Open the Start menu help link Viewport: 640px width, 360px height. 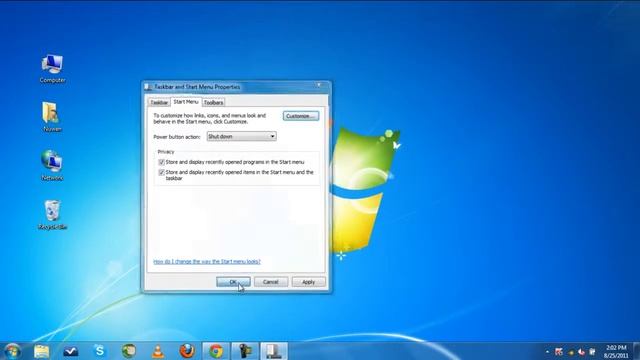coord(207,261)
